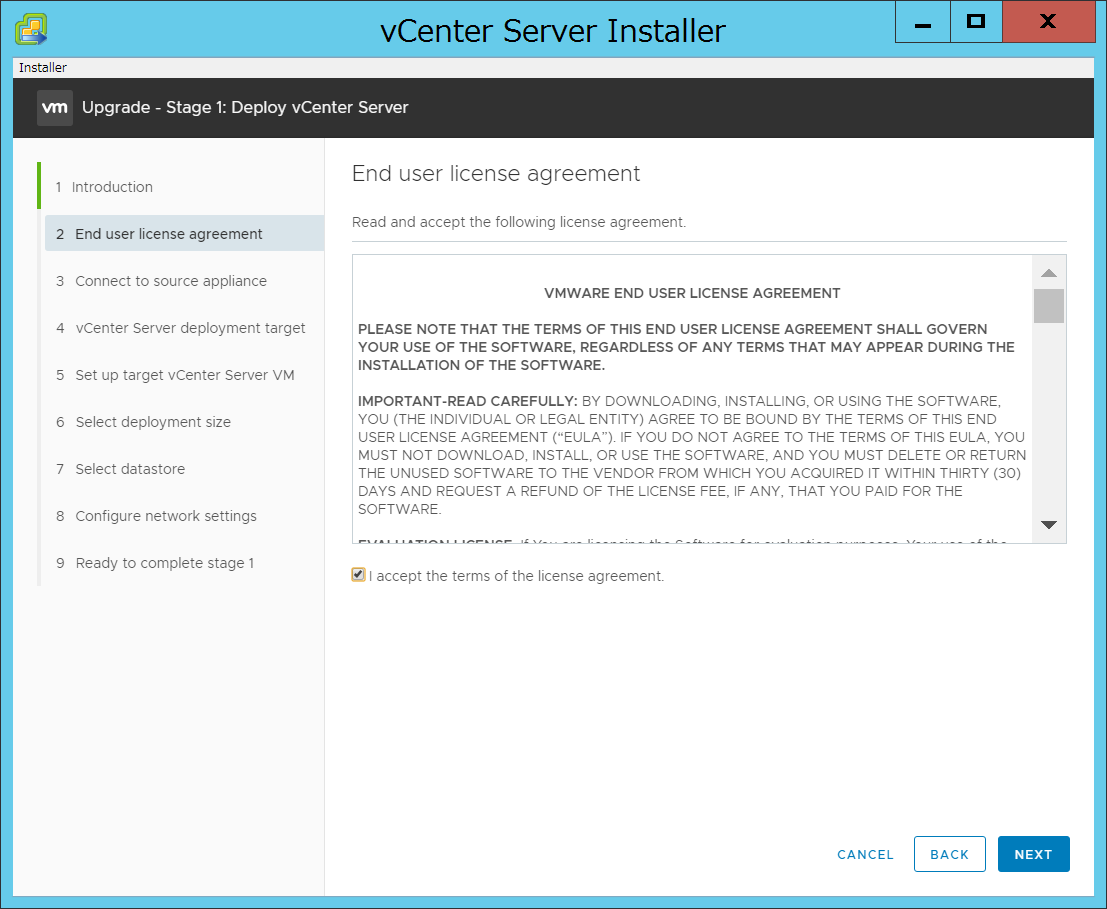Open the Installer menu
Screen dimensions: 1107x909
(42, 68)
